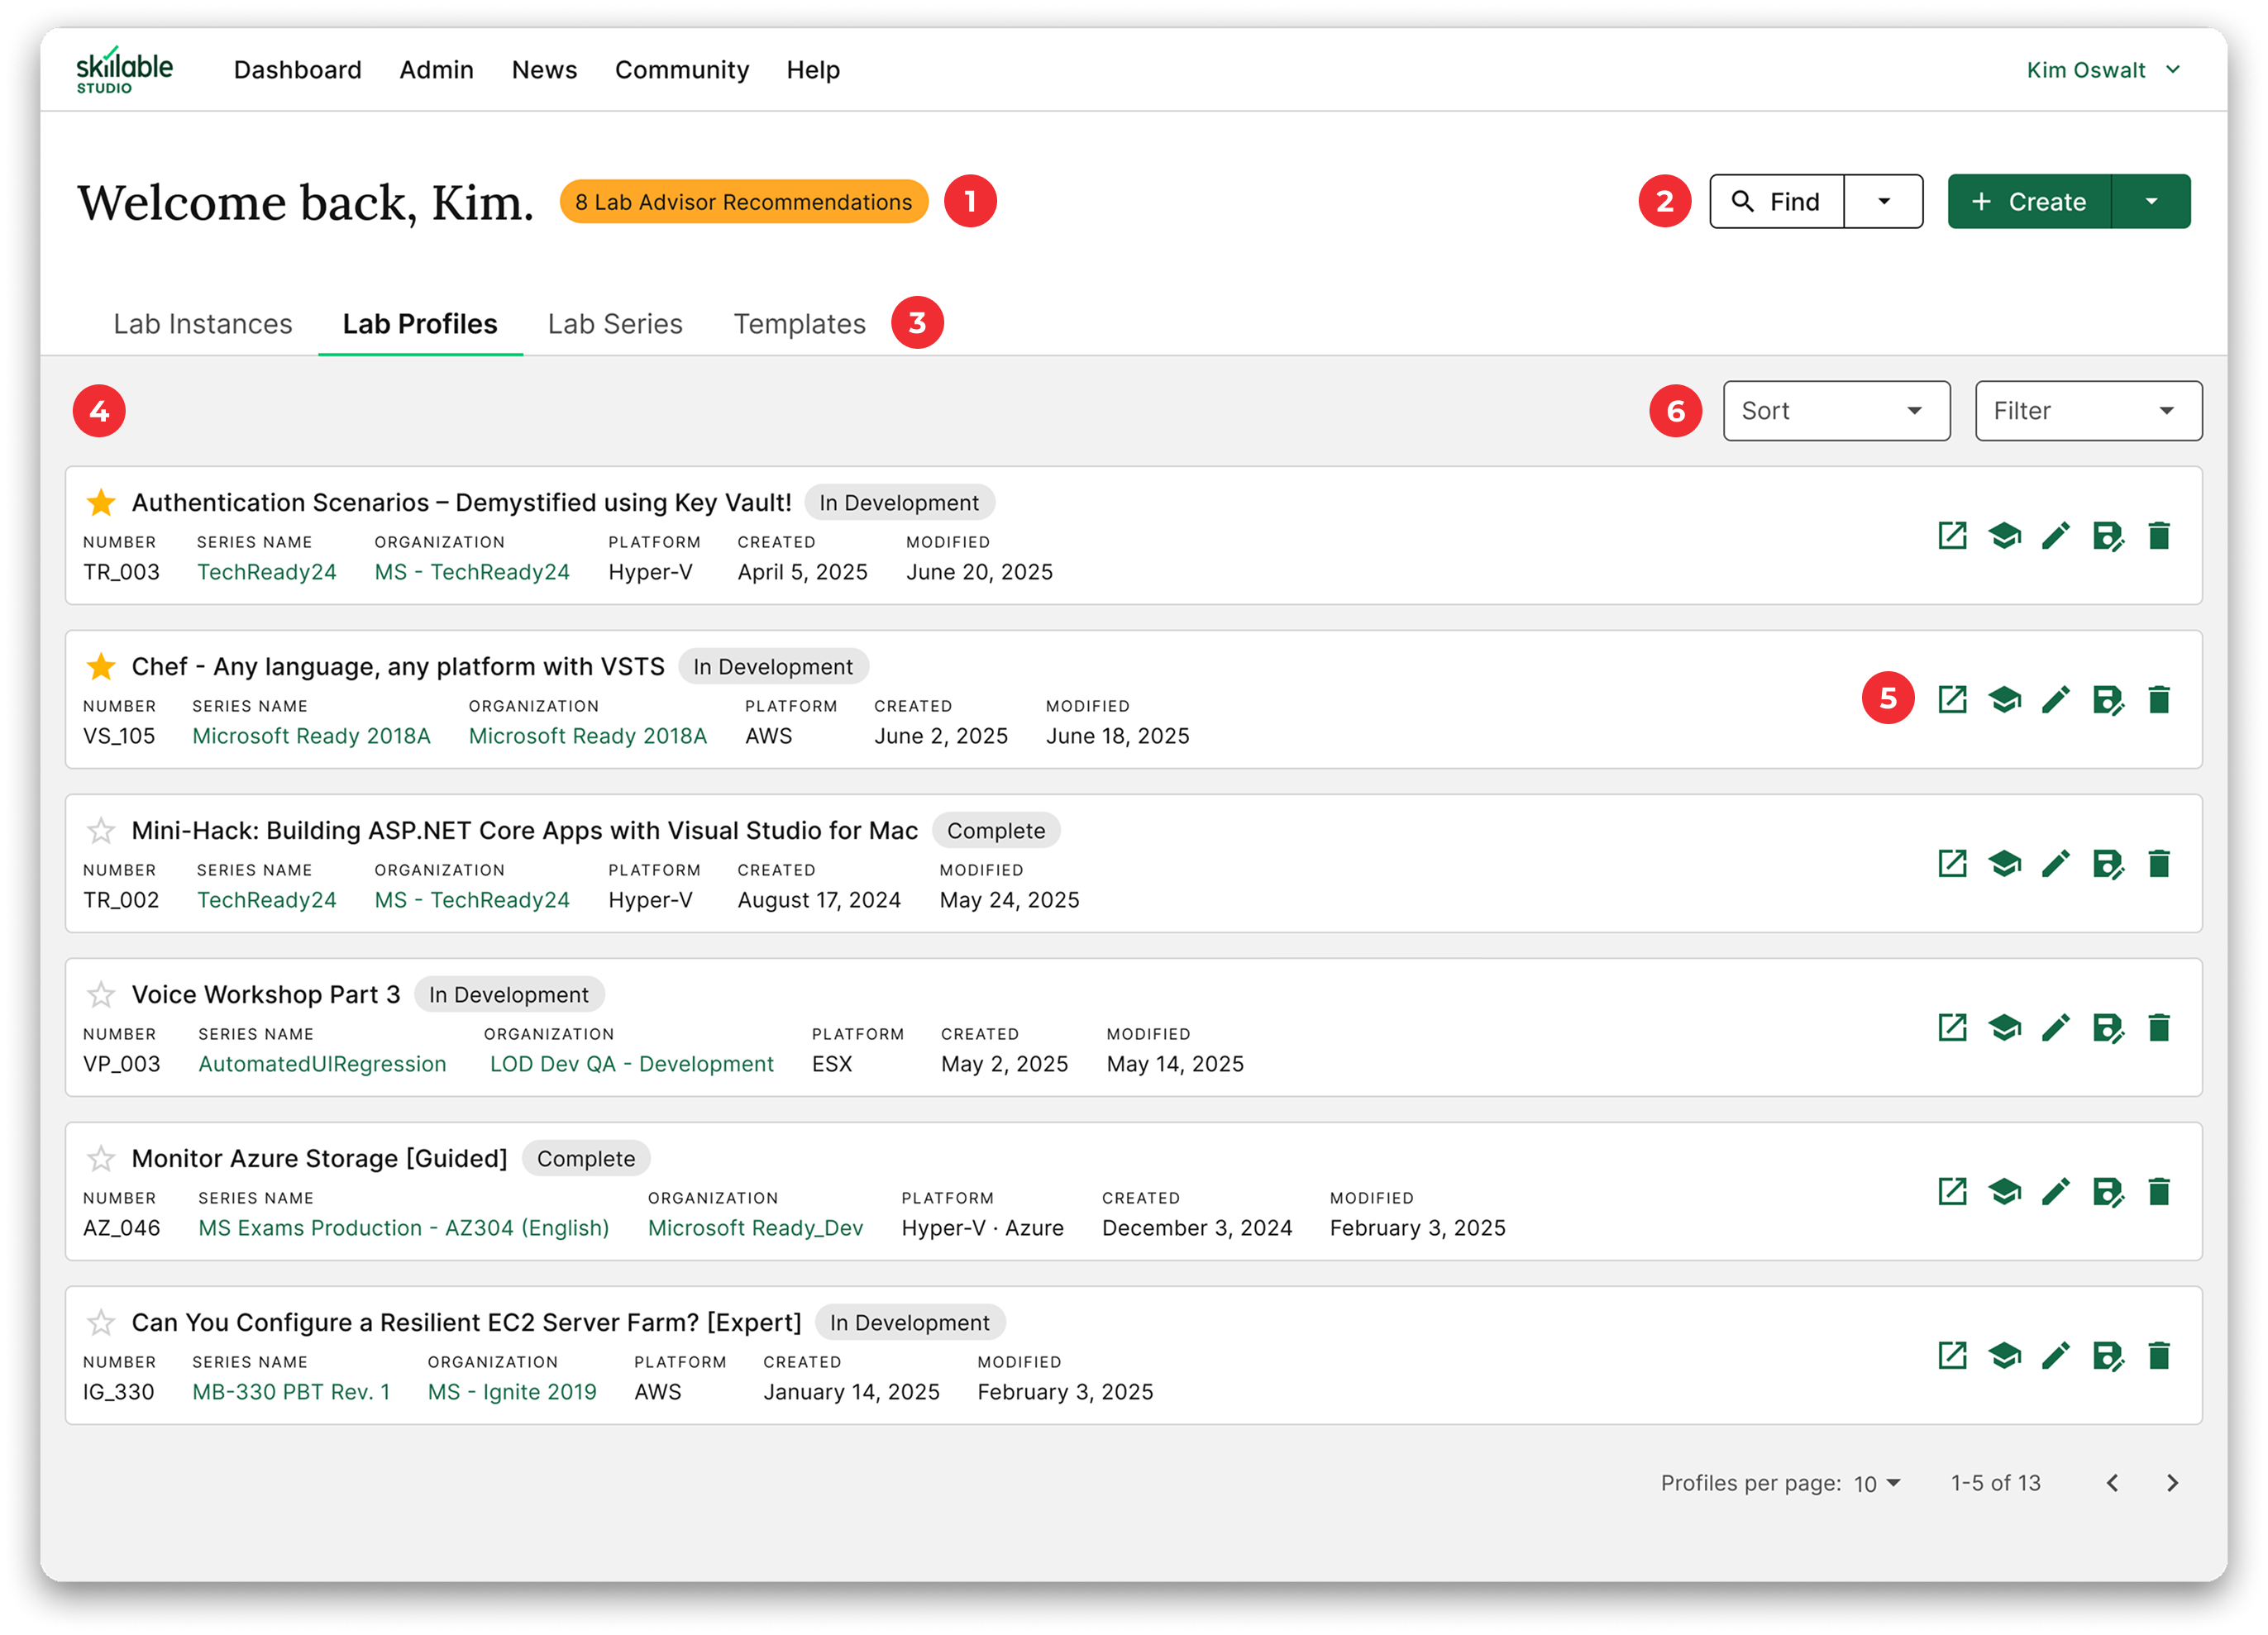2268x1635 pixels.
Task: Launch the Authentication Scenarios lab via open icon
Action: pos(1952,536)
